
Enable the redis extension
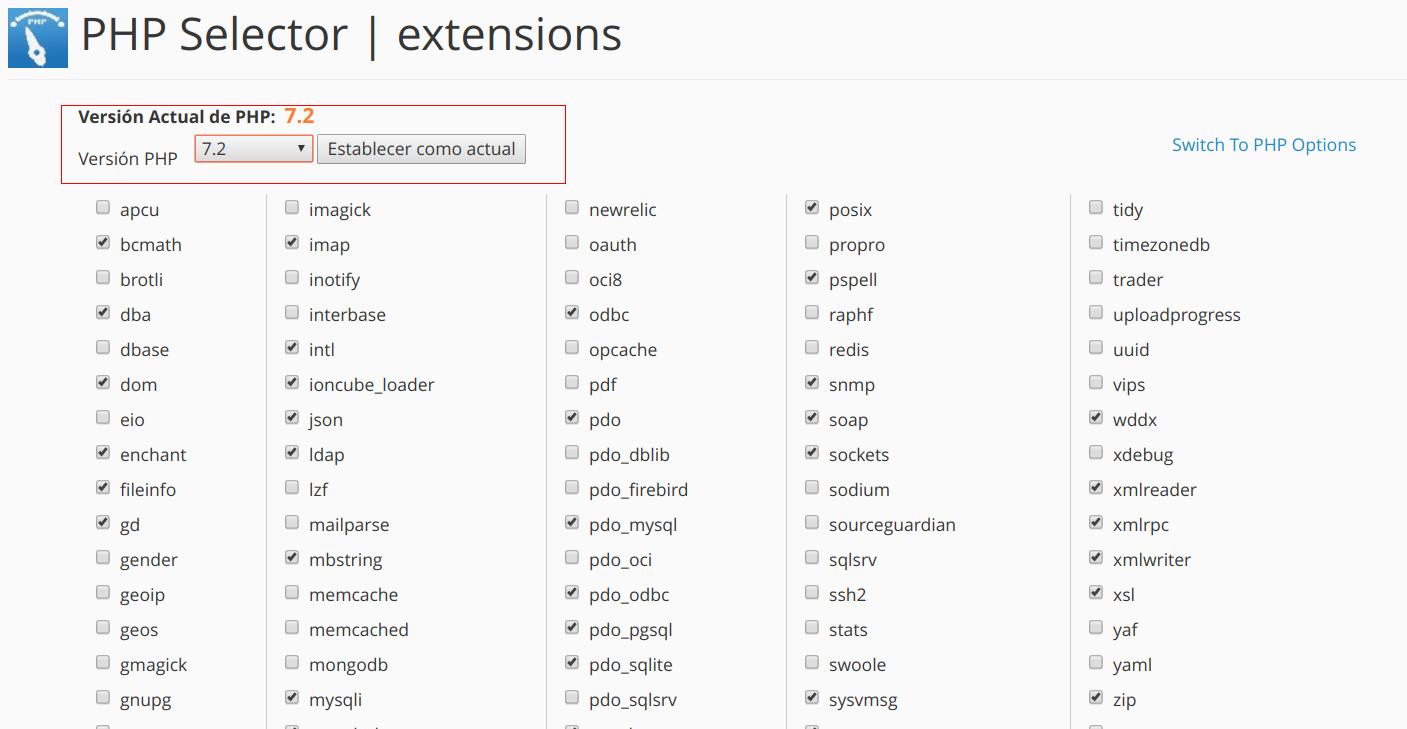tap(811, 347)
